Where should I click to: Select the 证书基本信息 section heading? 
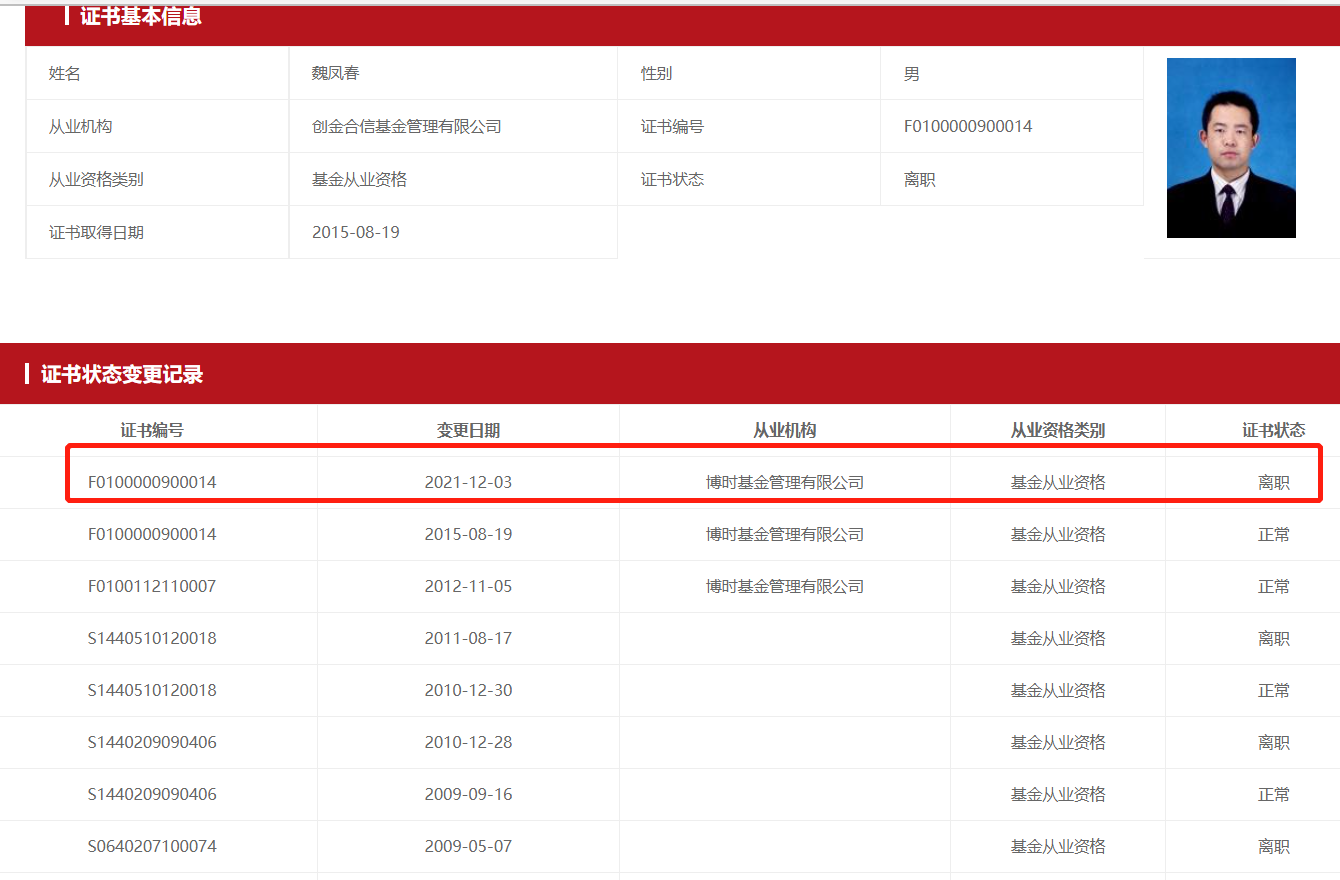click(x=141, y=16)
